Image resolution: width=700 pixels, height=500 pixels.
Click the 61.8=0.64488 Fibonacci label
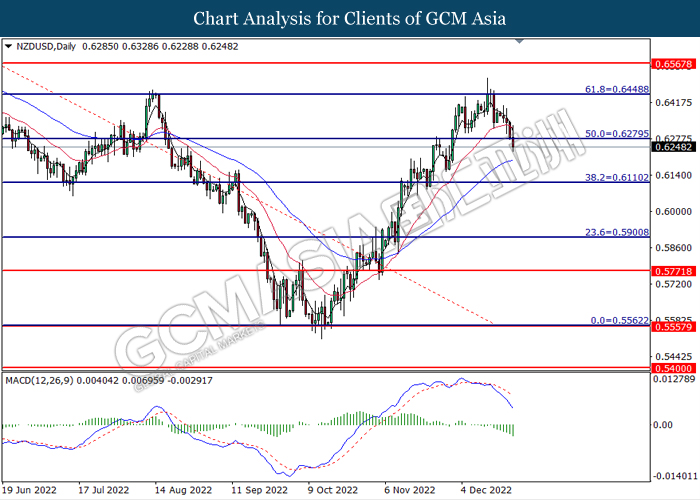pyautogui.click(x=617, y=89)
